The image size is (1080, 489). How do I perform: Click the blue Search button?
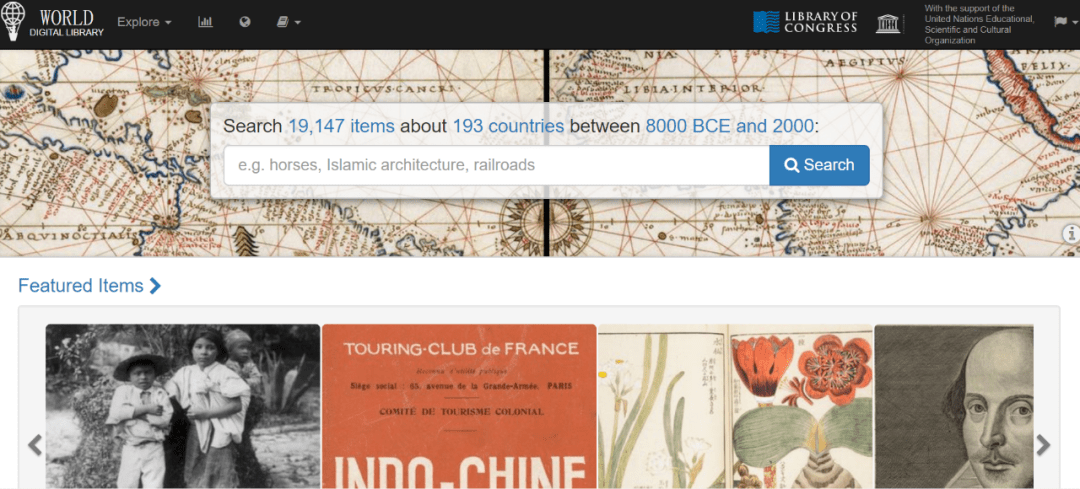(820, 165)
